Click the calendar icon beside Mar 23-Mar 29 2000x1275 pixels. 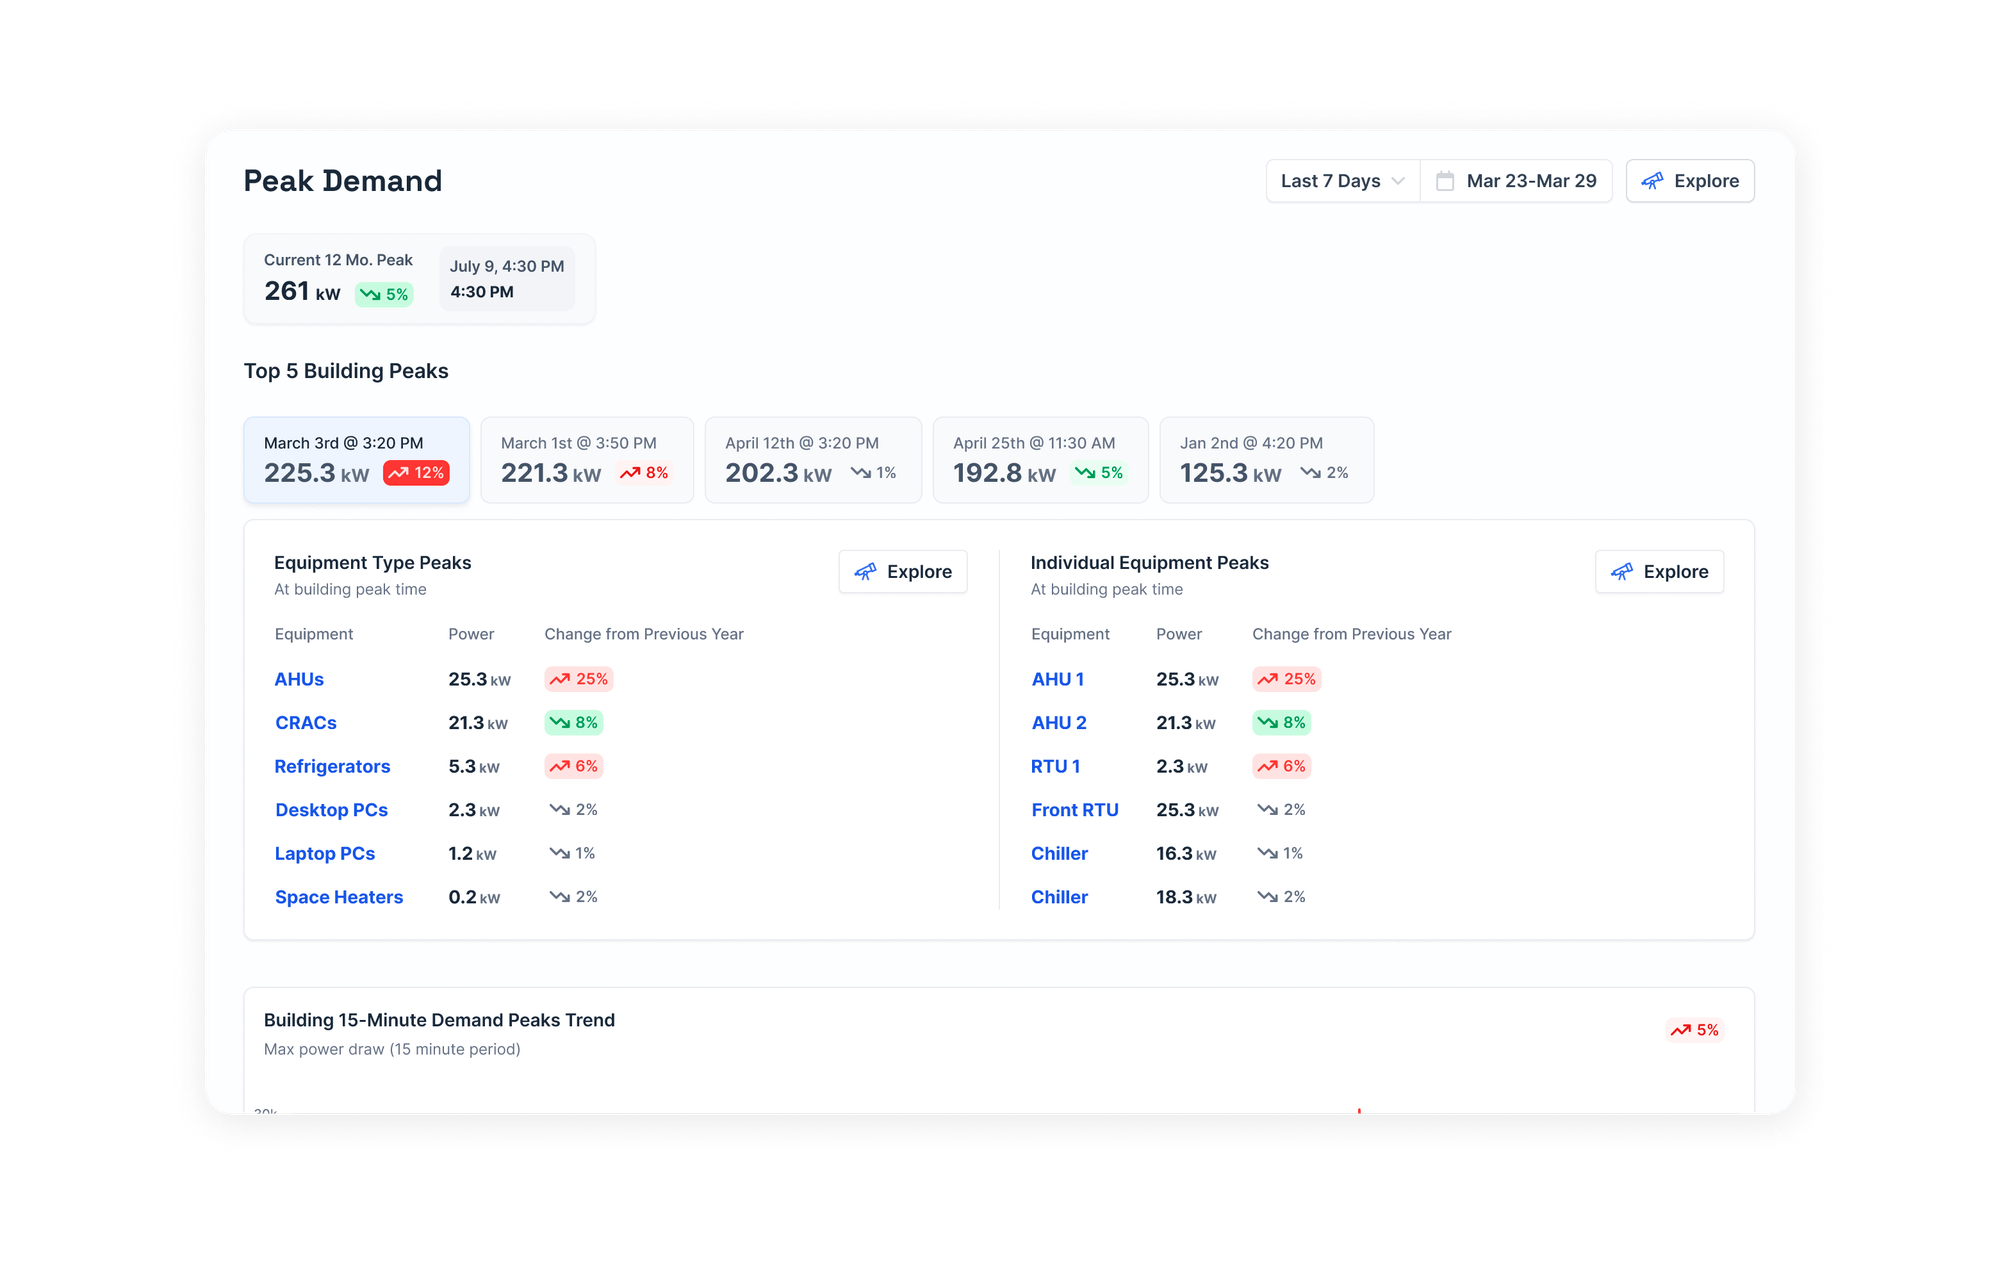pyautogui.click(x=1445, y=181)
